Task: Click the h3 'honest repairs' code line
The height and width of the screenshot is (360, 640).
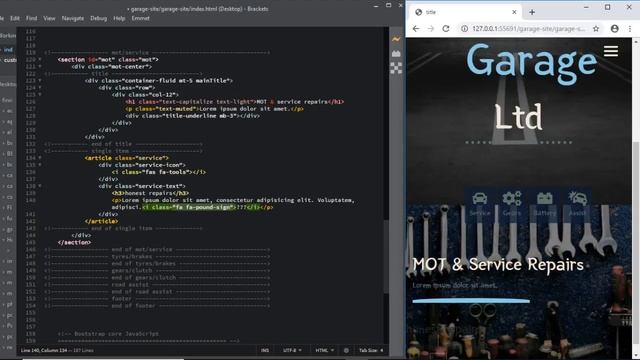Action: pyautogui.click(x=150, y=193)
